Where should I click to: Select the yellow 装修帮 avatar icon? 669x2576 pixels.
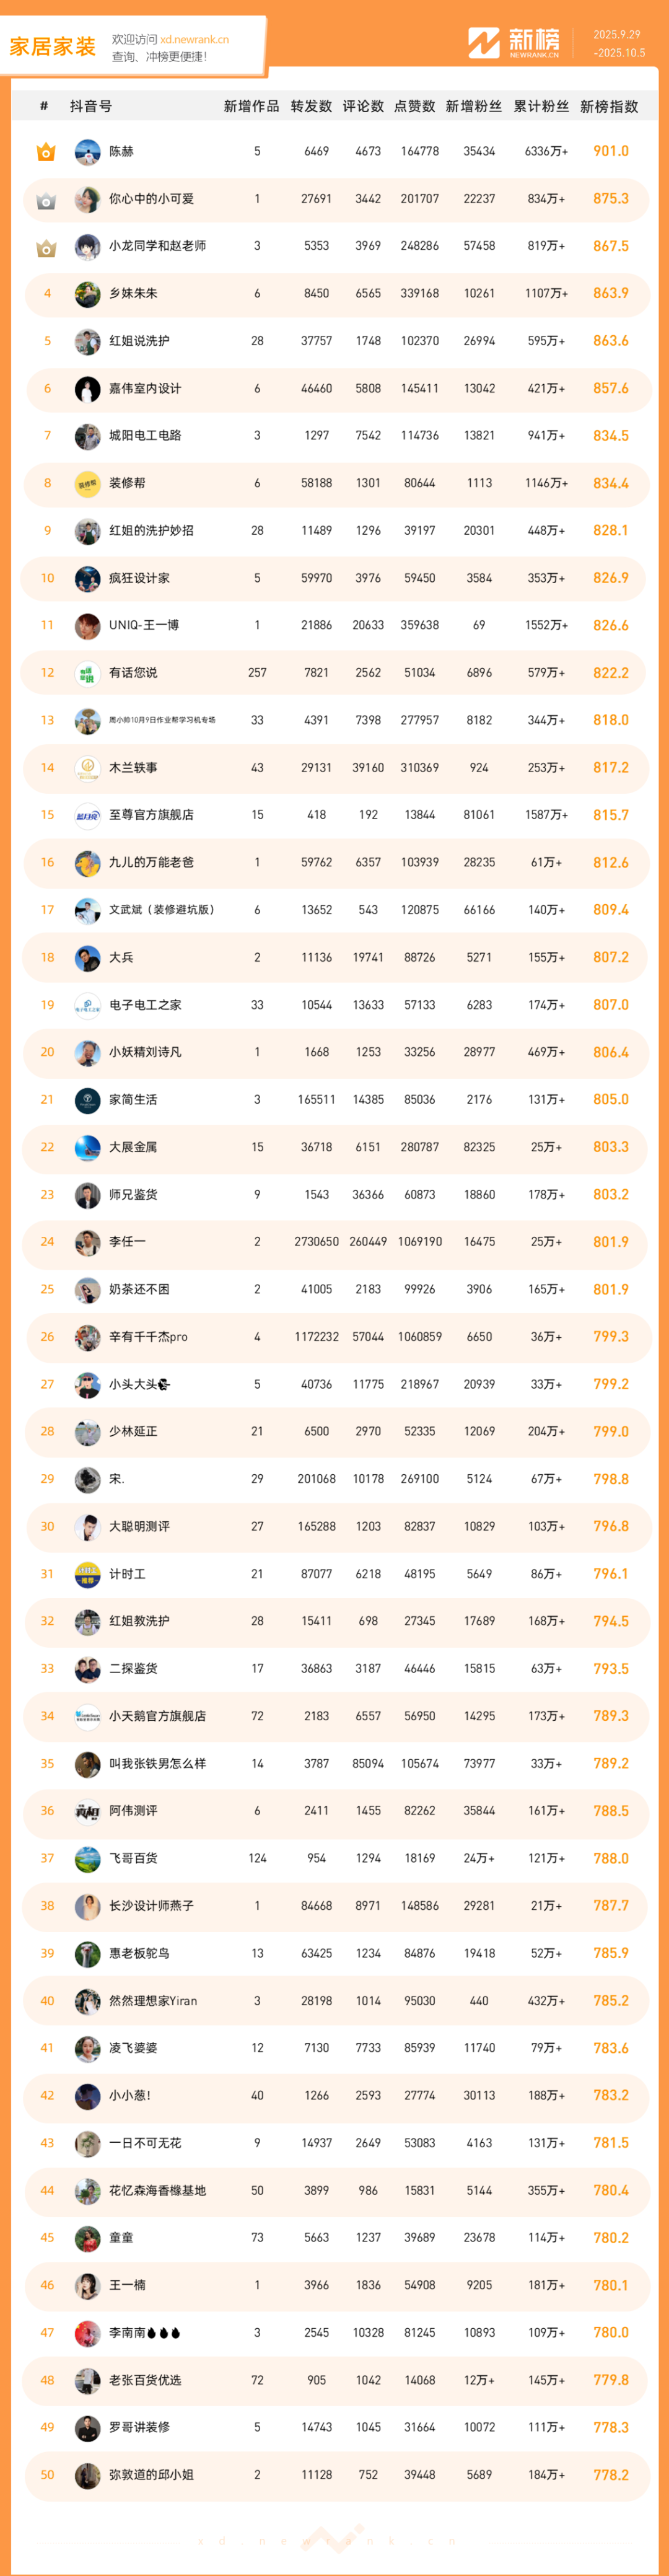(87, 484)
